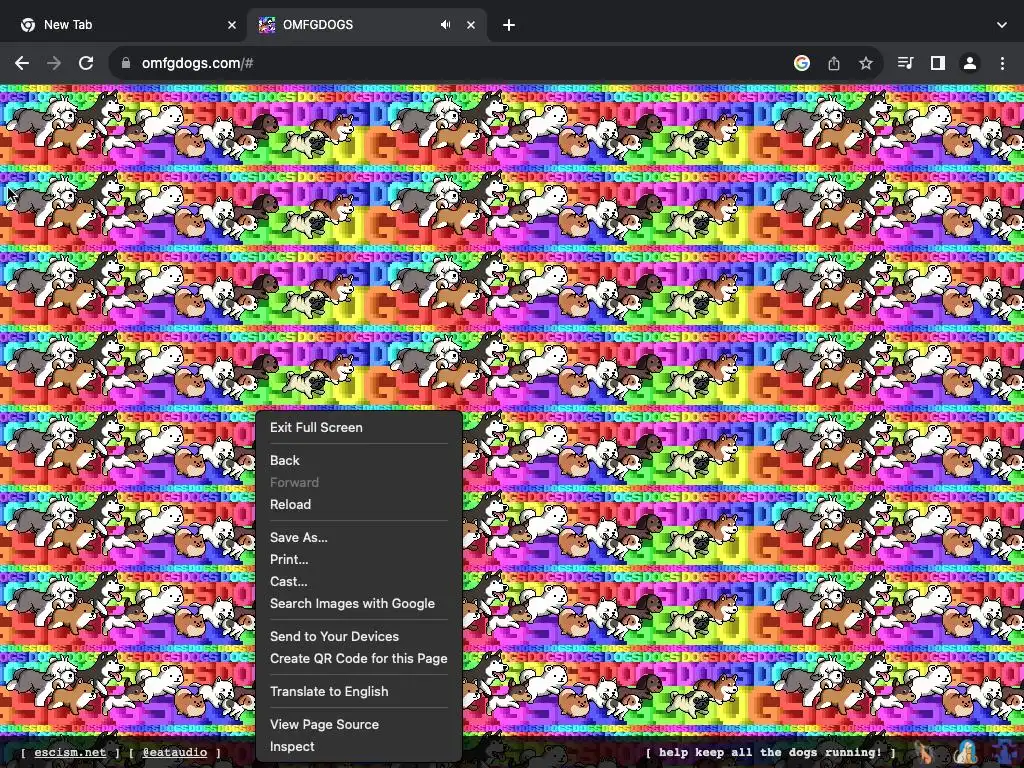Open the media controls icon
This screenshot has height=768, width=1024.
coord(905,63)
